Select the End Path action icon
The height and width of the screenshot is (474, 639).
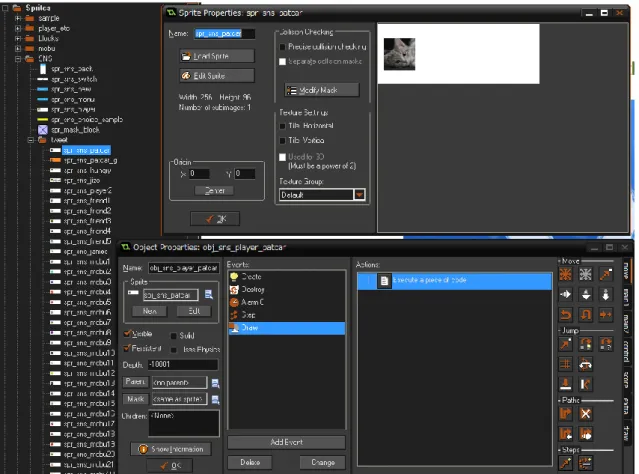point(586,414)
